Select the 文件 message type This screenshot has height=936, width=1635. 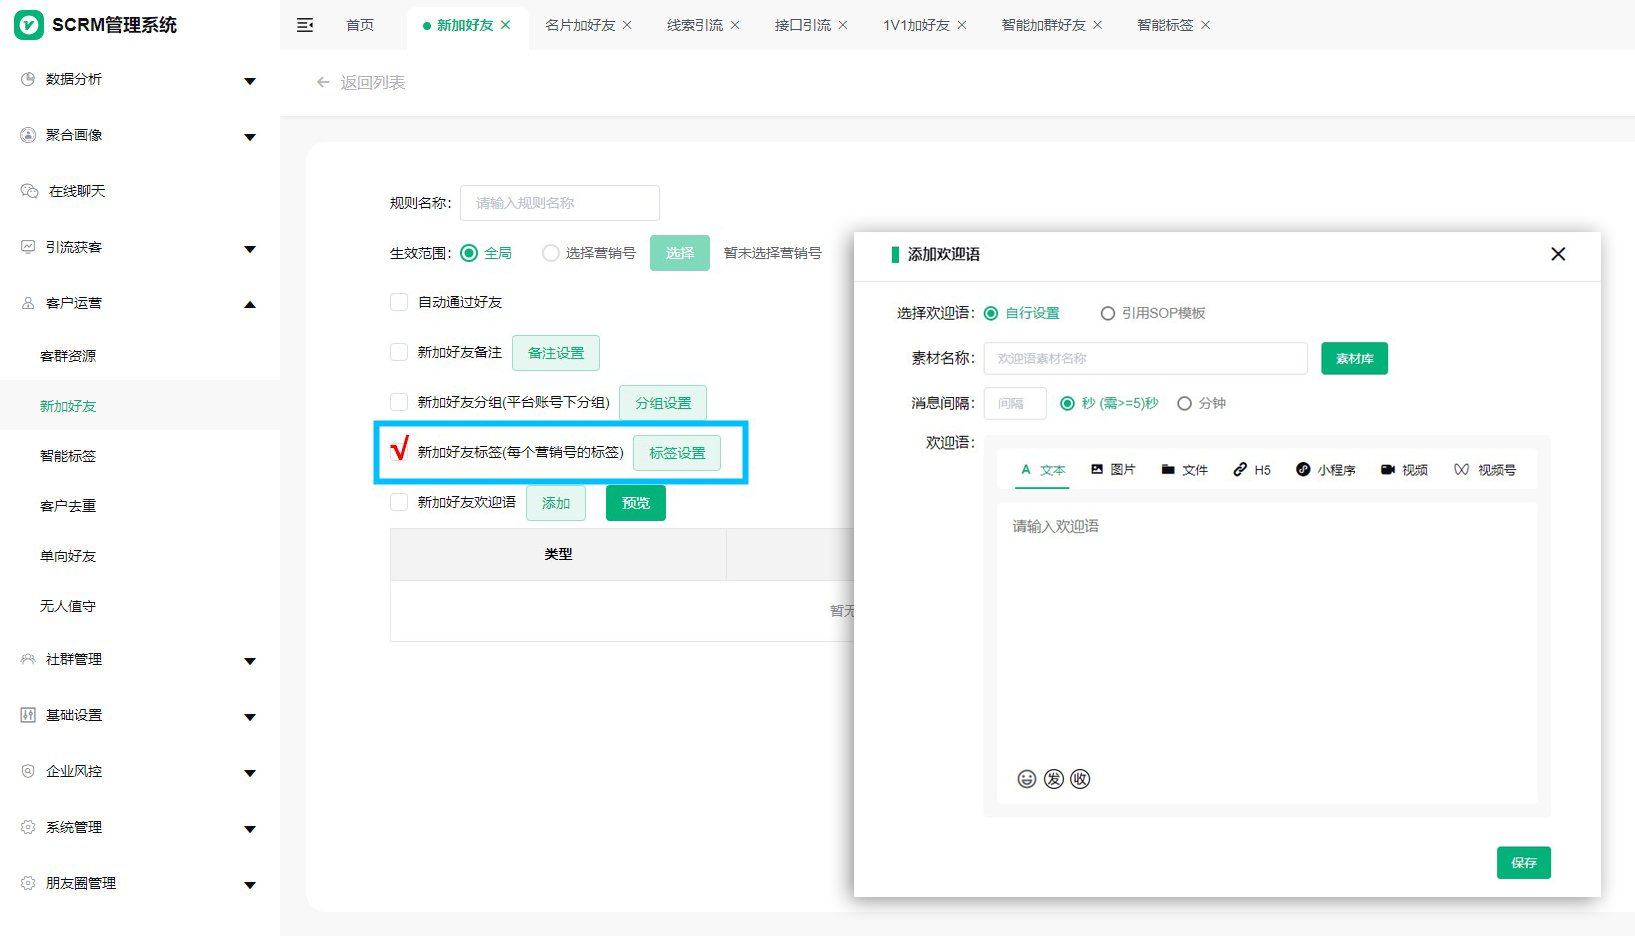click(x=1185, y=470)
